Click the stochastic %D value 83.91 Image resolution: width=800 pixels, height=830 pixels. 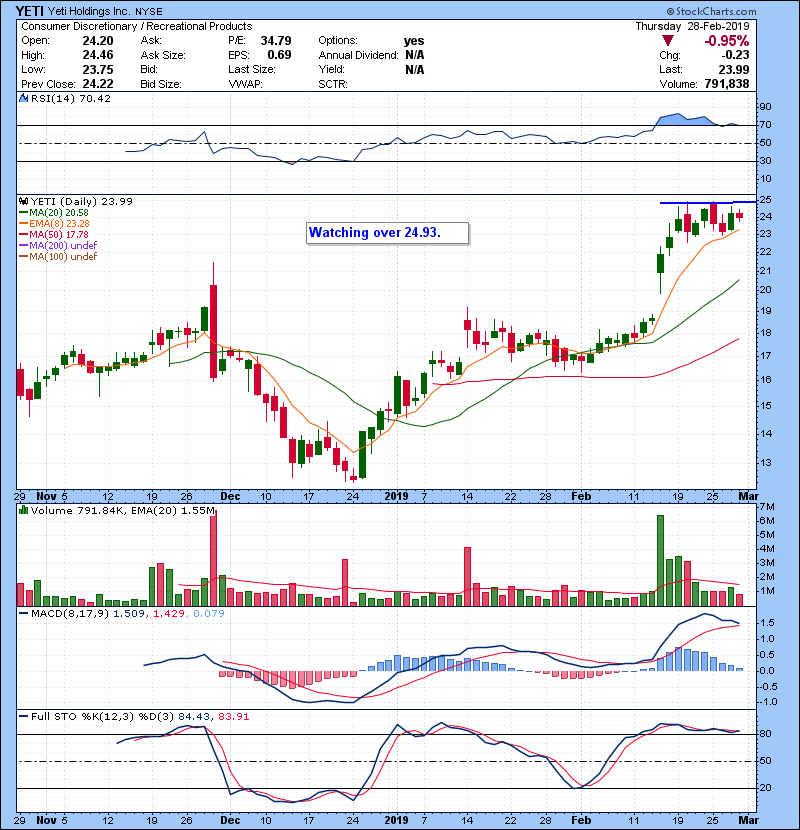coord(233,717)
